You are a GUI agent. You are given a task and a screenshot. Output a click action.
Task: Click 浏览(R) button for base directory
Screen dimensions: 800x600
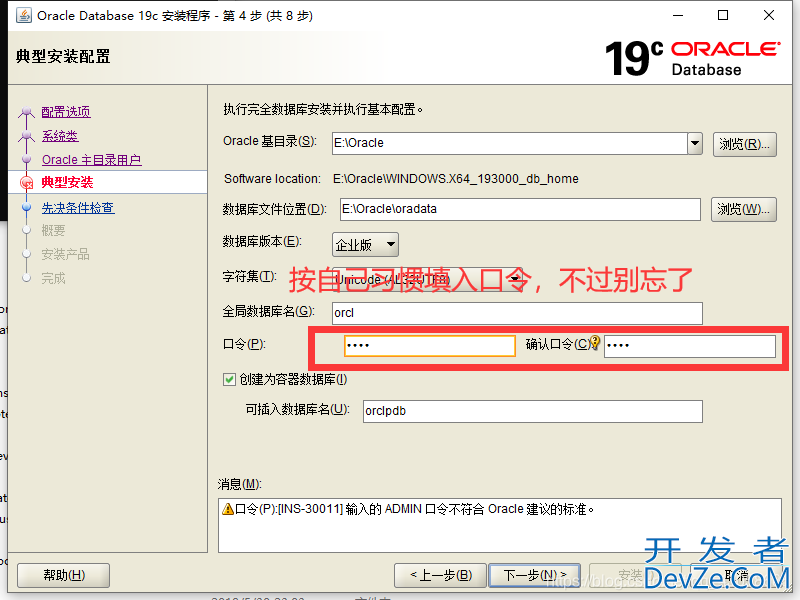tap(744, 144)
